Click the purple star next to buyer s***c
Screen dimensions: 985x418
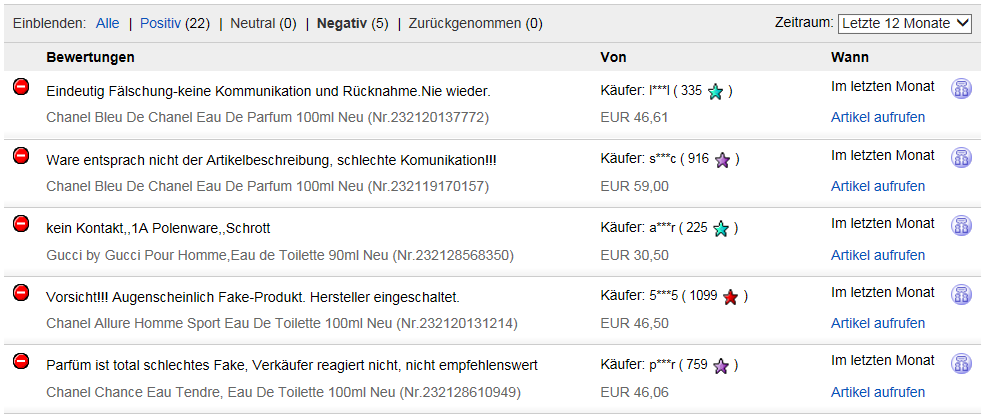pos(722,160)
